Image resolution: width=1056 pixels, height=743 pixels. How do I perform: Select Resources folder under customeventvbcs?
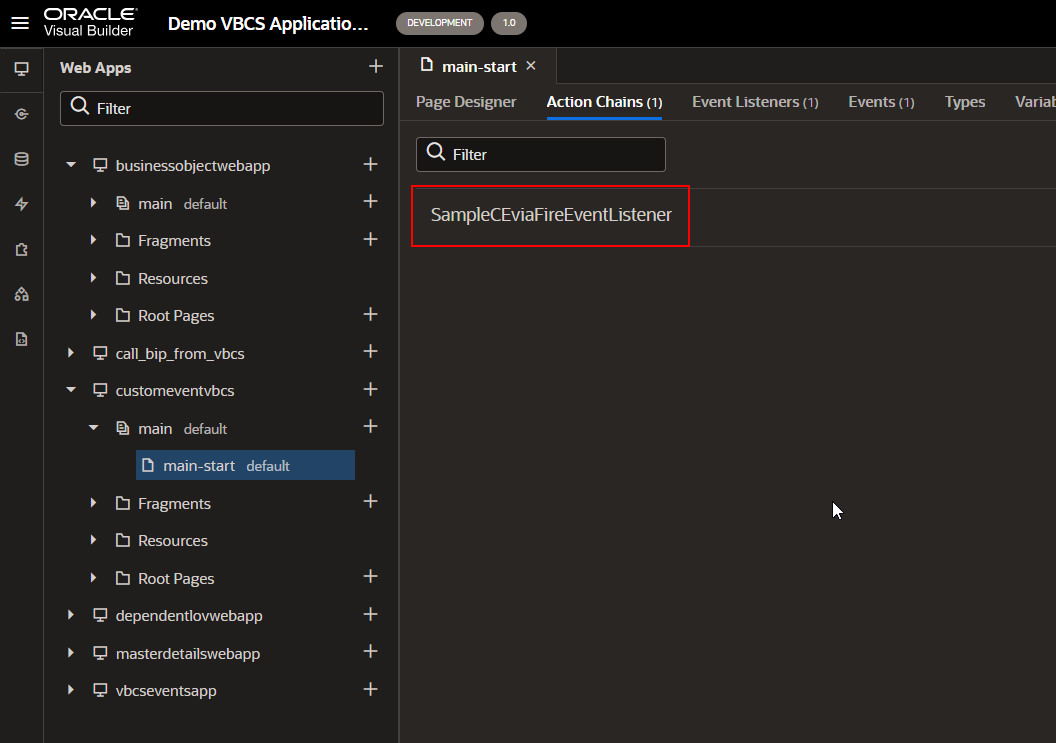coord(172,540)
